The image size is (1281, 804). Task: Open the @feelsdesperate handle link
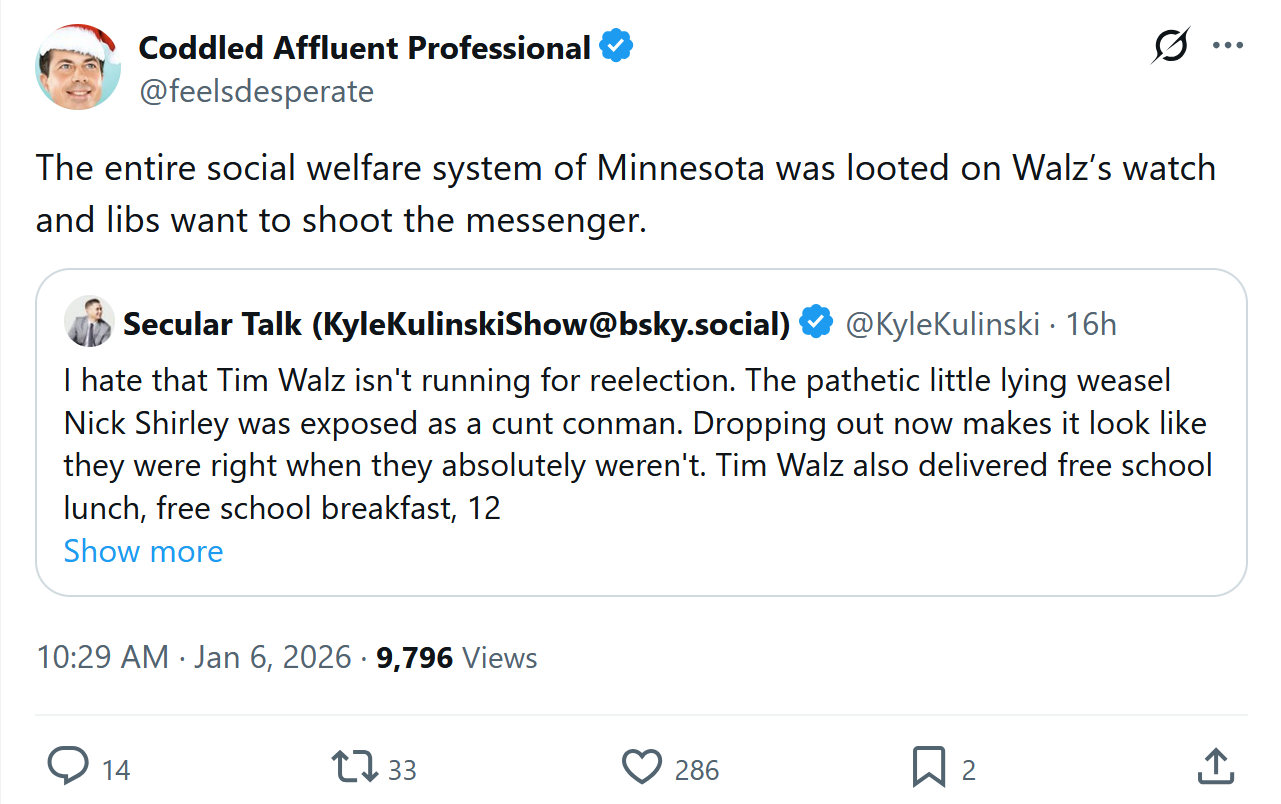click(256, 92)
